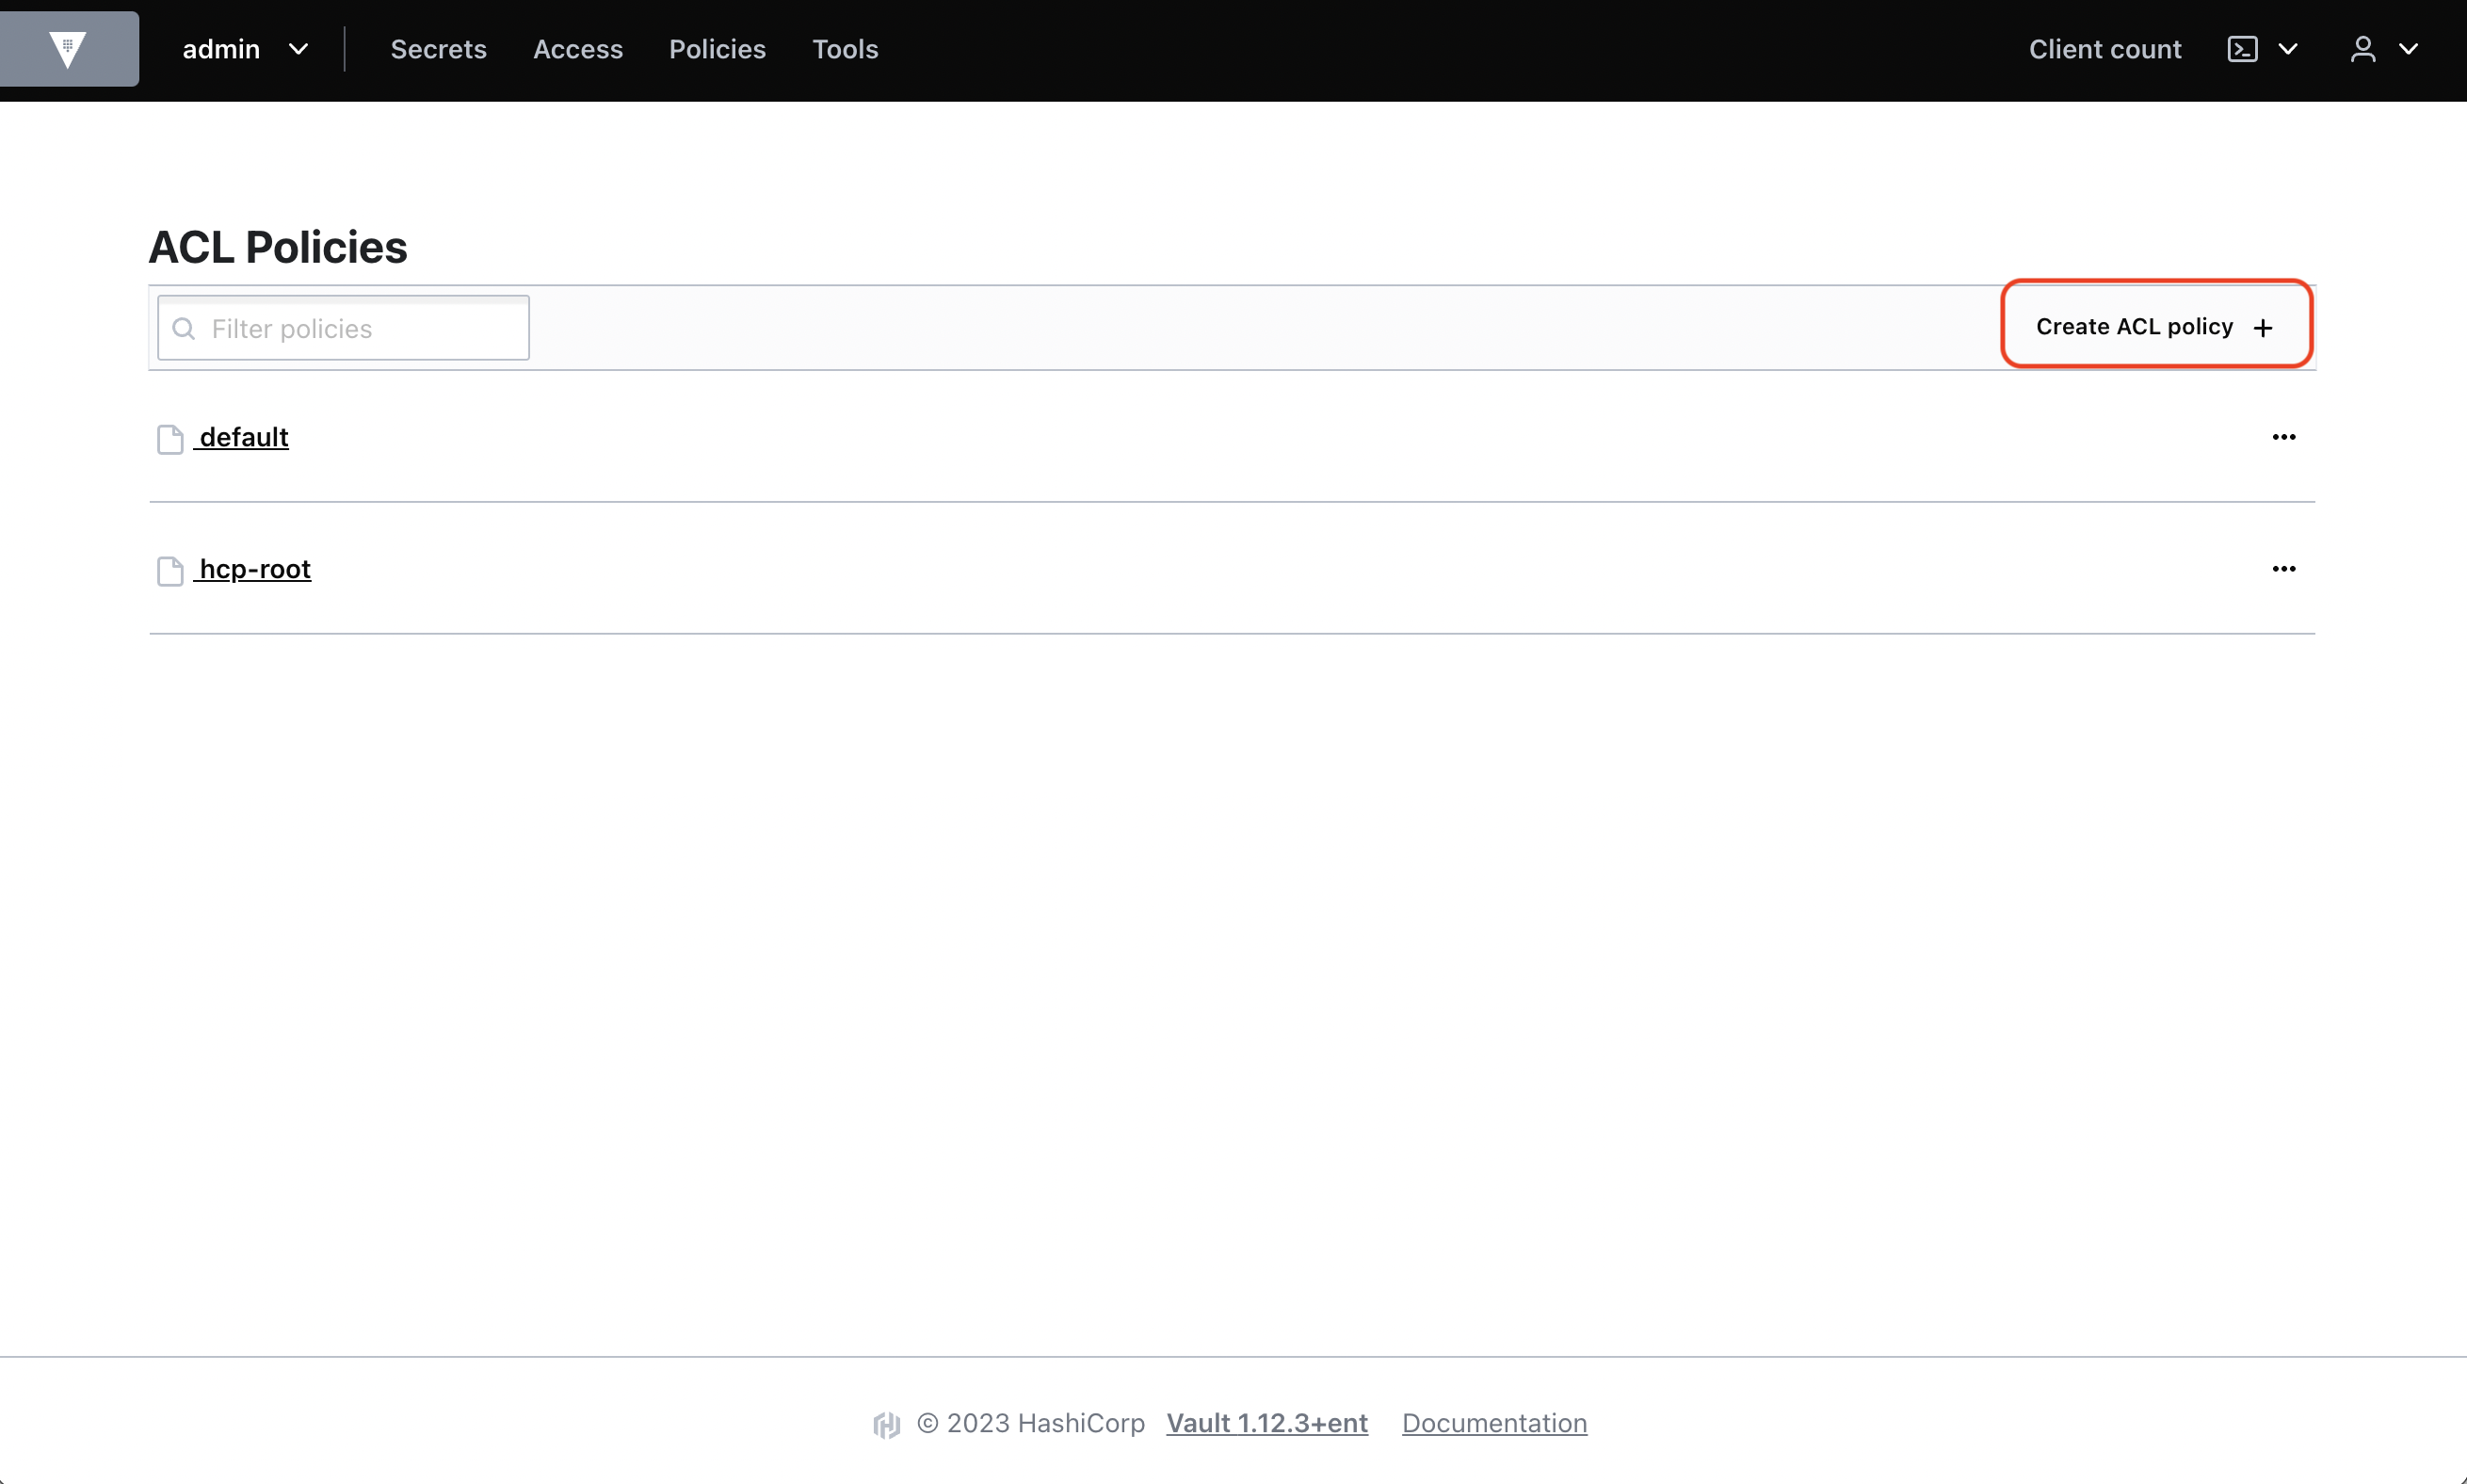Open the Tools menu
The height and width of the screenshot is (1484, 2467).
(x=845, y=49)
